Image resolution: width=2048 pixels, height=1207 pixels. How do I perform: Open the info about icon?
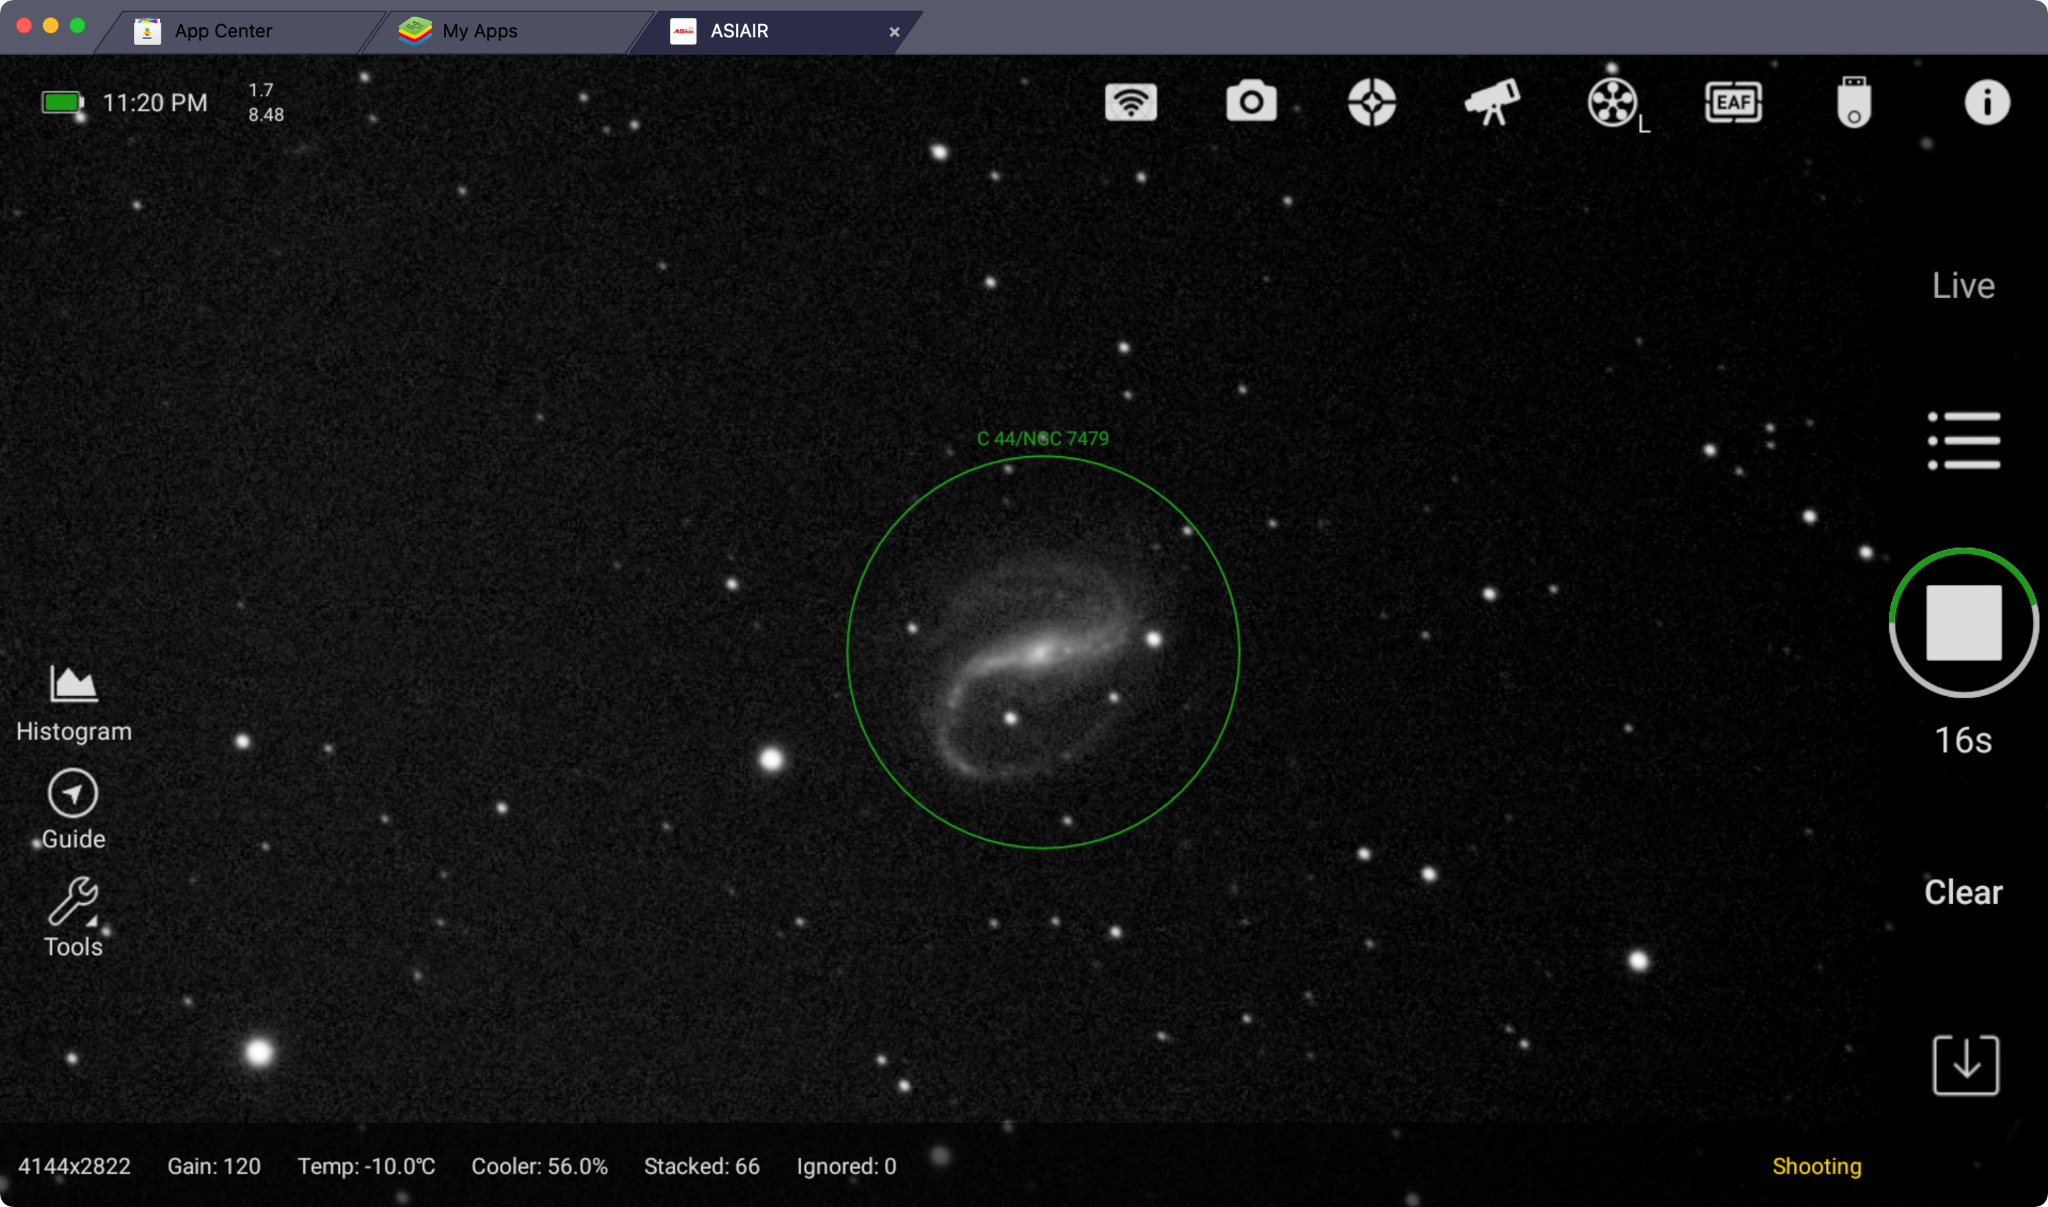1986,102
